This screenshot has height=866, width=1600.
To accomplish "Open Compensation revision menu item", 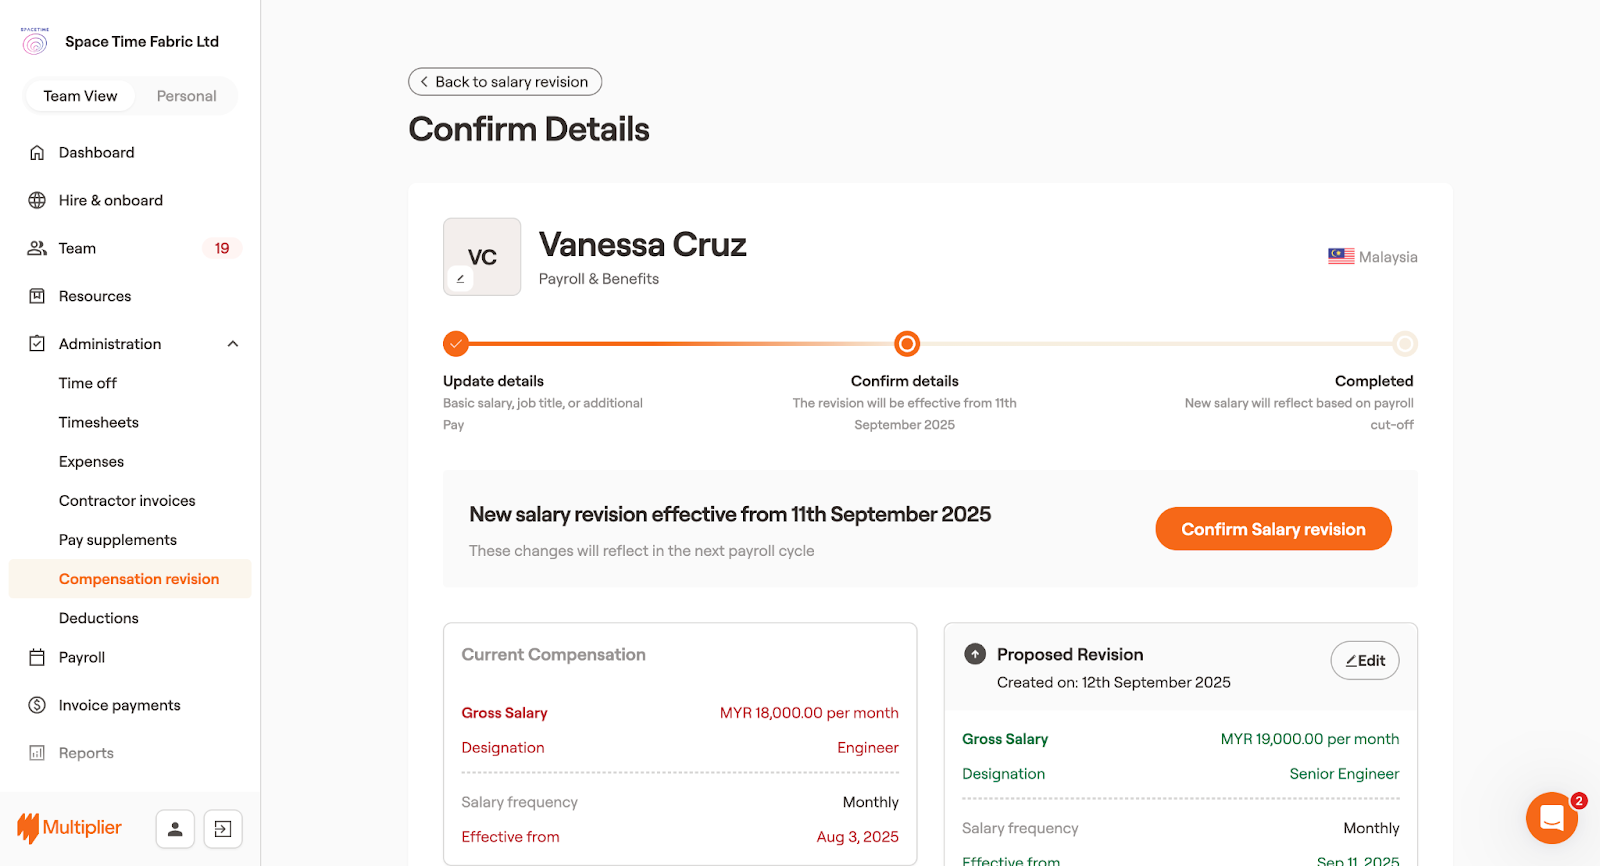I will [x=139, y=579].
